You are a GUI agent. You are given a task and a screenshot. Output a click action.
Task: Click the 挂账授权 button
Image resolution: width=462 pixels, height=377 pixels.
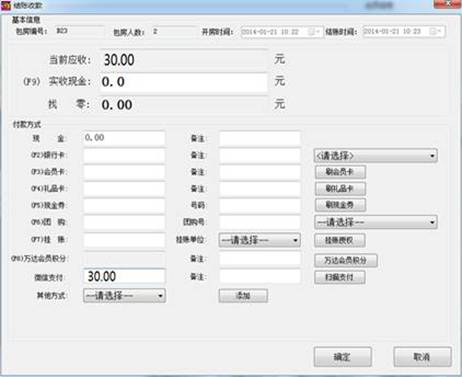(340, 240)
